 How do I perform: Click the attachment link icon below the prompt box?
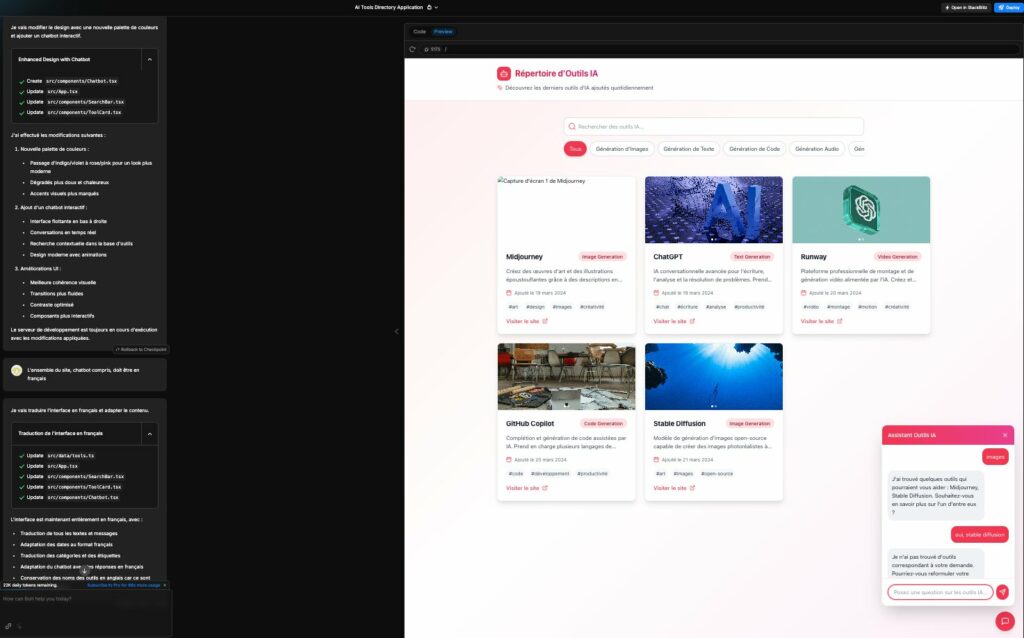click(x=8, y=626)
